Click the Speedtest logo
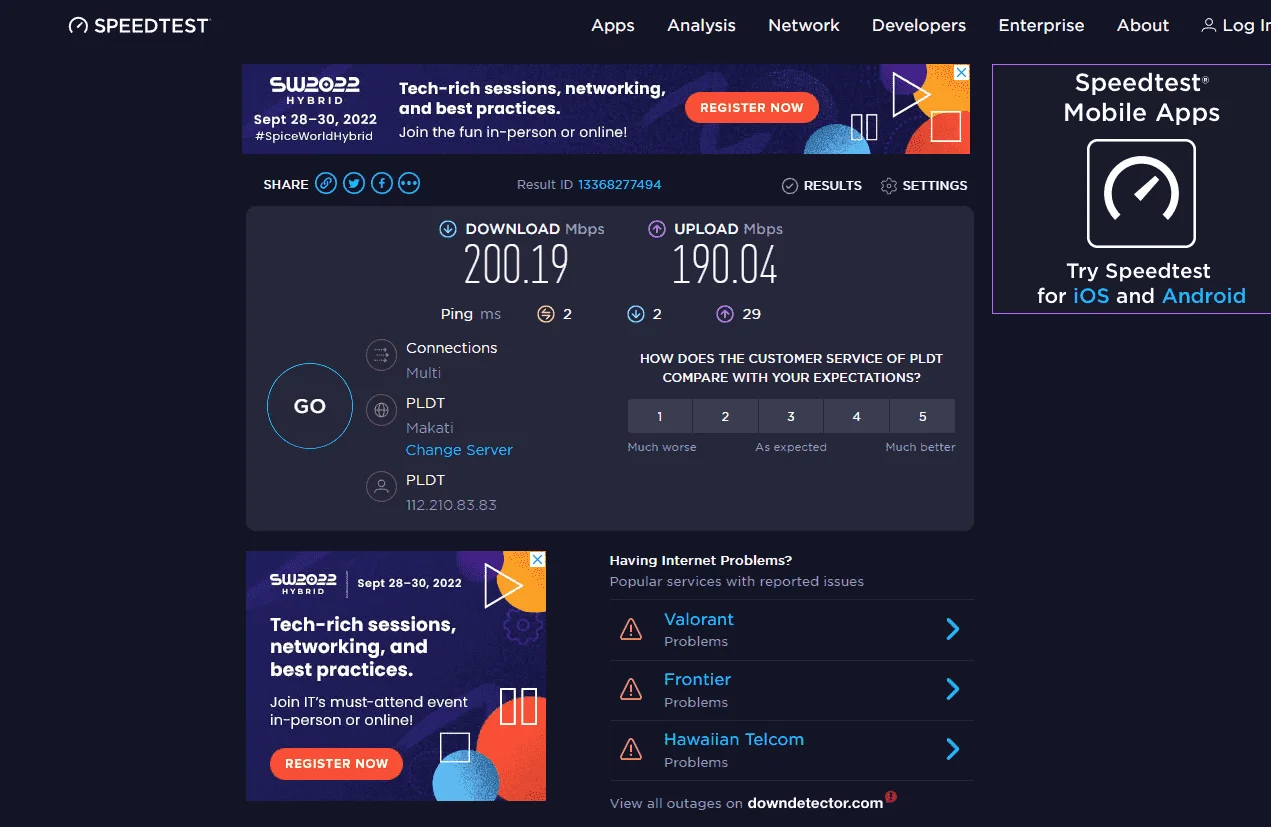Screen dimensions: 1271x827 (x=139, y=26)
